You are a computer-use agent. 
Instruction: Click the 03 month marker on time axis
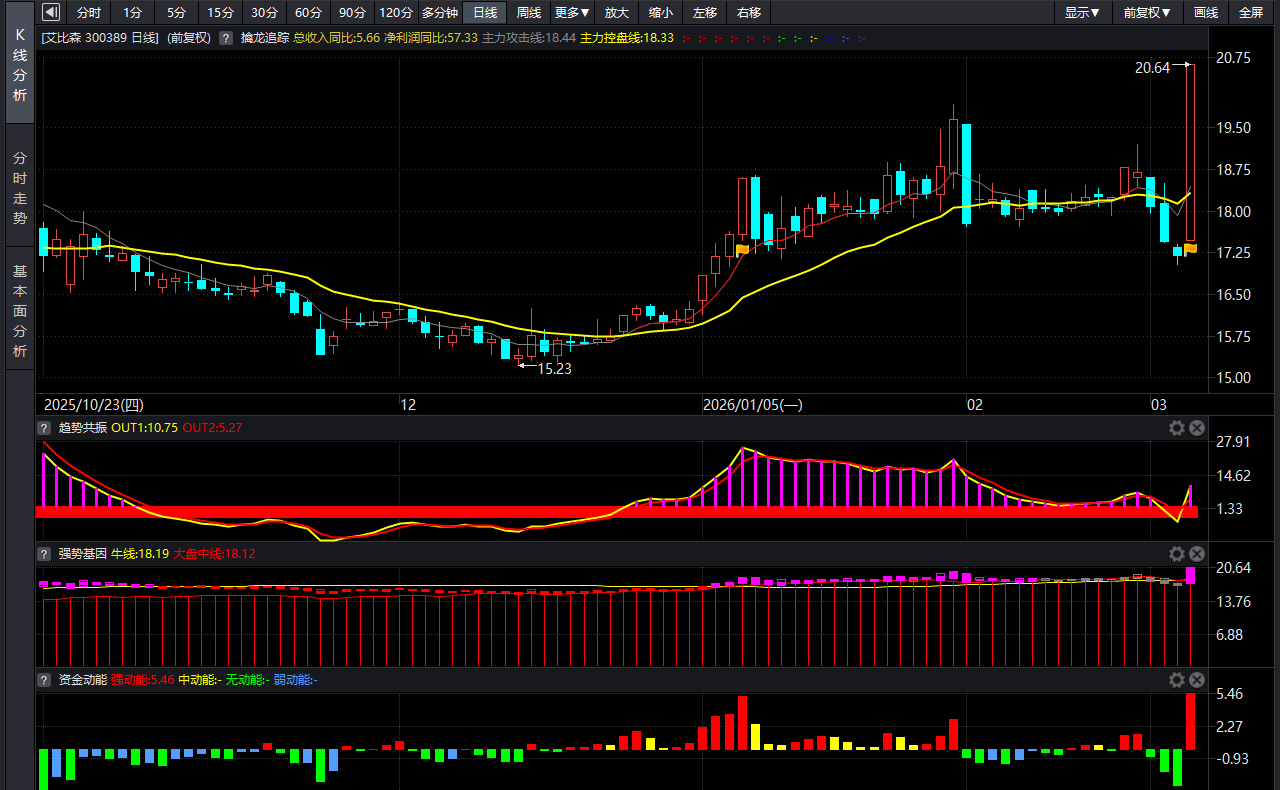tap(1159, 405)
